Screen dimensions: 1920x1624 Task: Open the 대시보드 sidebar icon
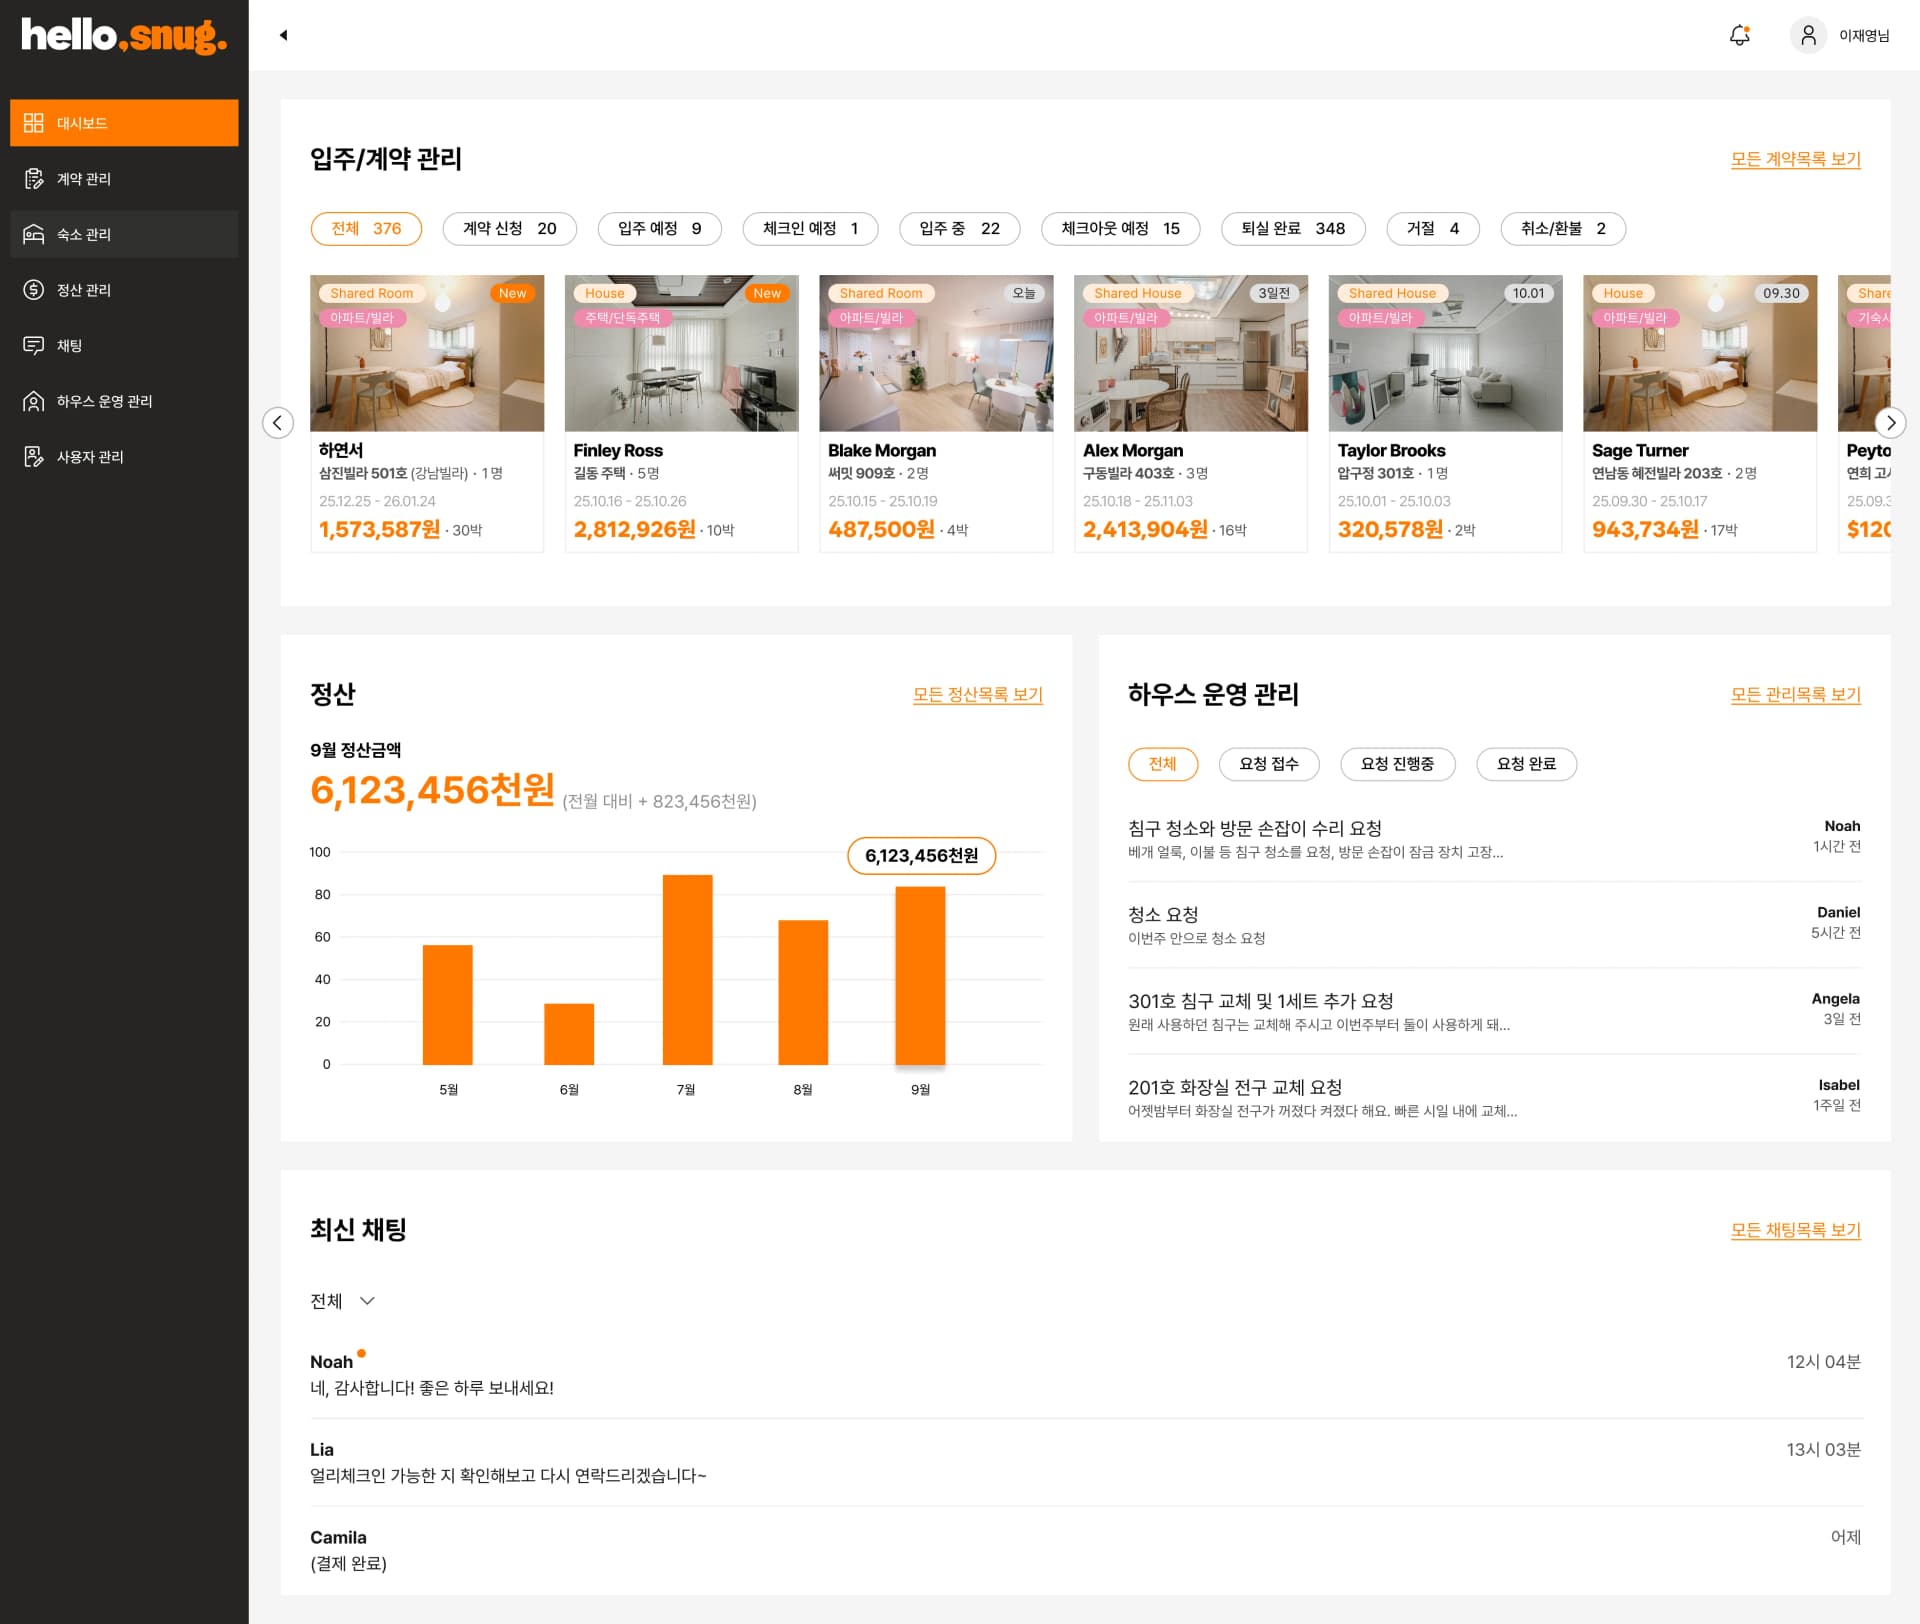34,122
